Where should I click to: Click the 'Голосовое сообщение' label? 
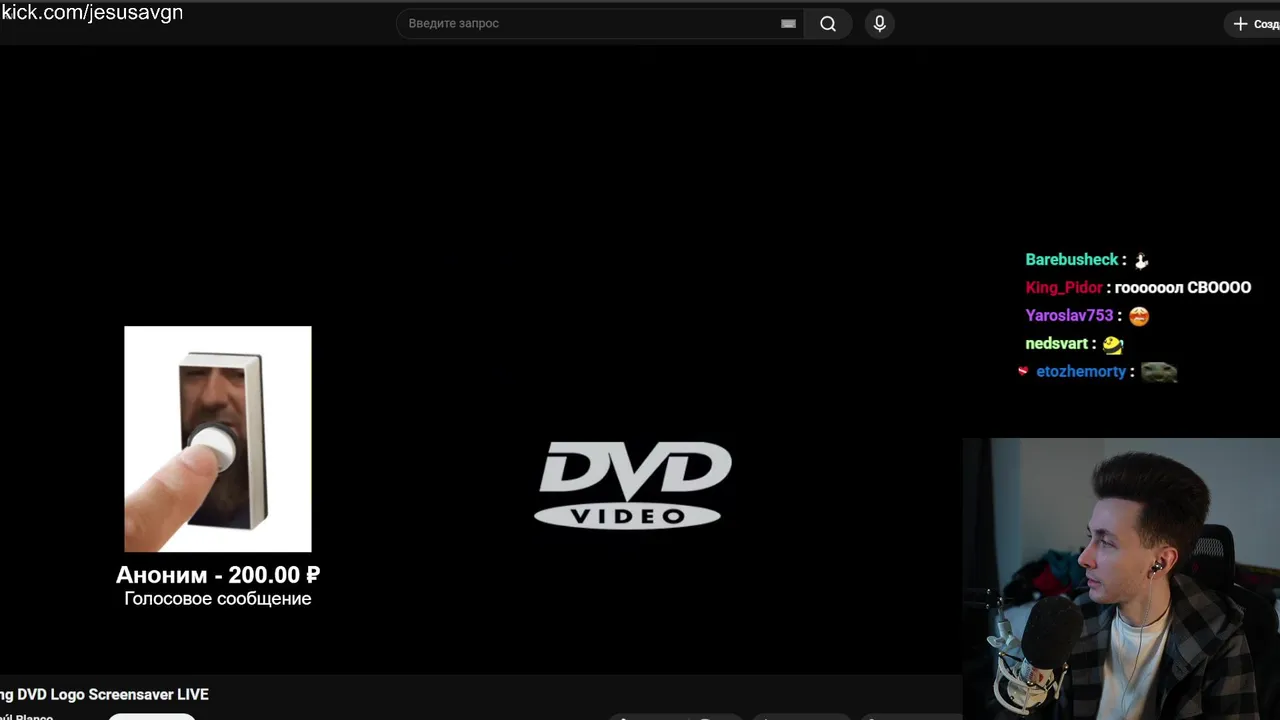coord(218,598)
